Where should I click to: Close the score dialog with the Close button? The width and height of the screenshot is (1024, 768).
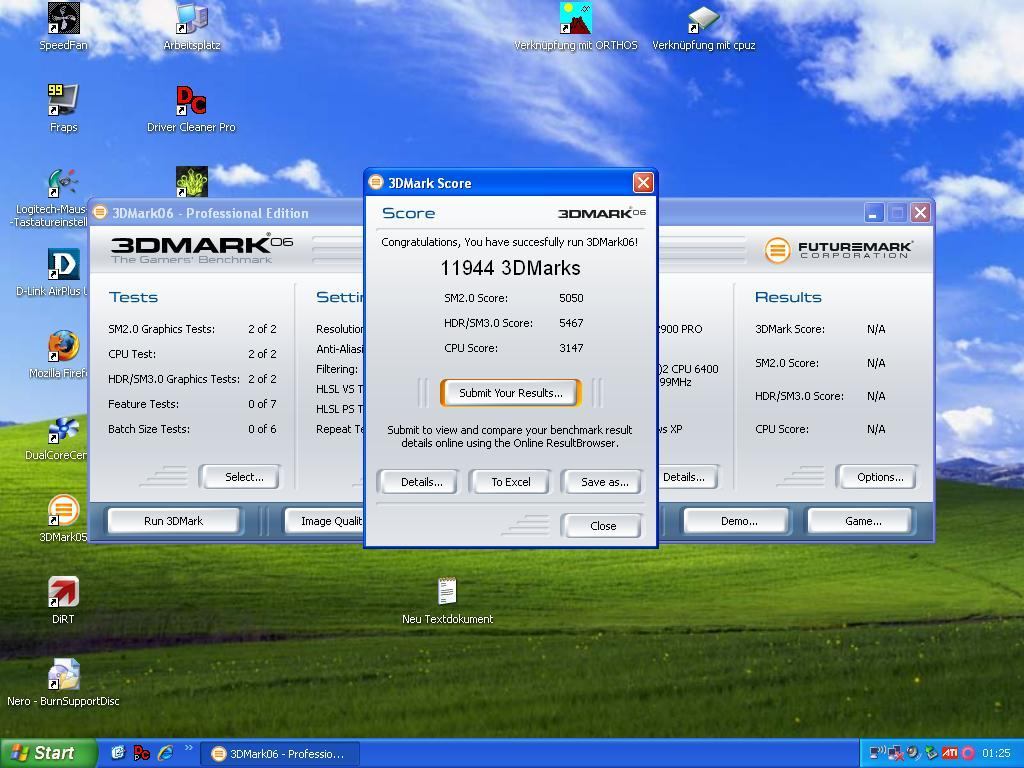[x=603, y=526]
